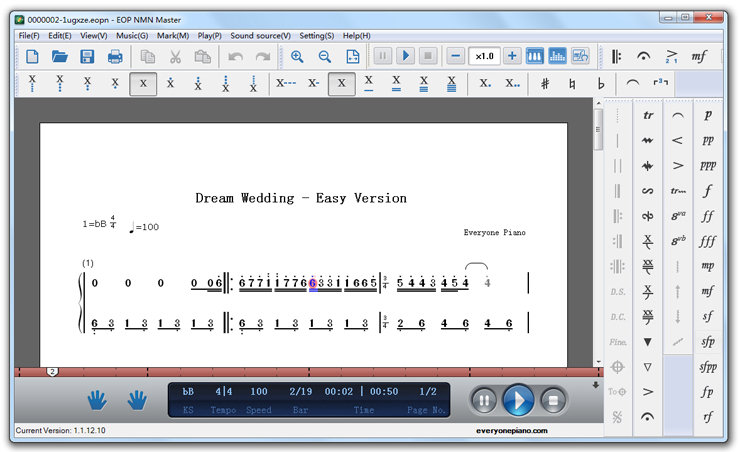Open the Sound source(V) menu
The image size is (740, 452).
[260, 35]
